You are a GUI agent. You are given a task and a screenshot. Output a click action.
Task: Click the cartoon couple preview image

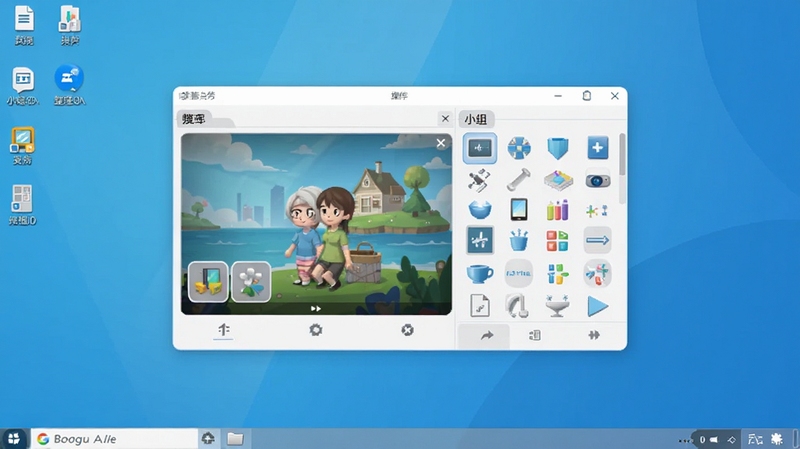point(316,224)
